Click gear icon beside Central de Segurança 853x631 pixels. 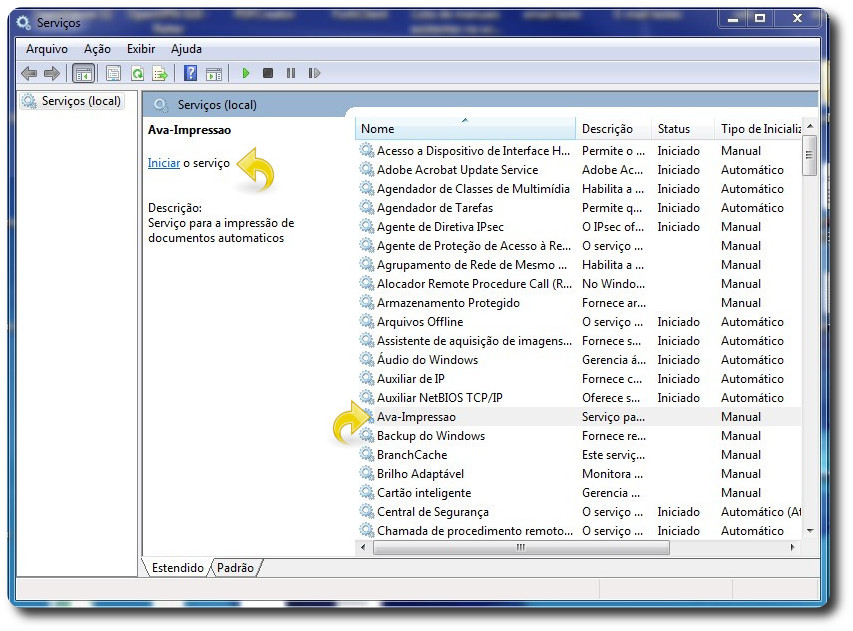(367, 511)
